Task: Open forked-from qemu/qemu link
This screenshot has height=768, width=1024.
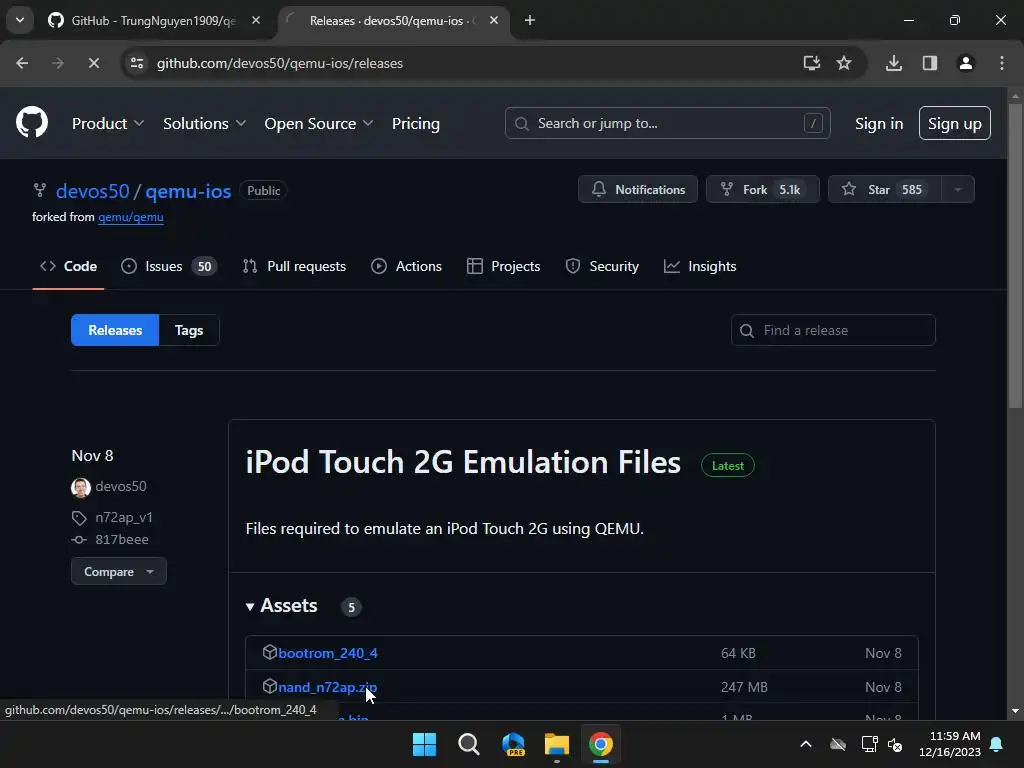Action: (131, 217)
